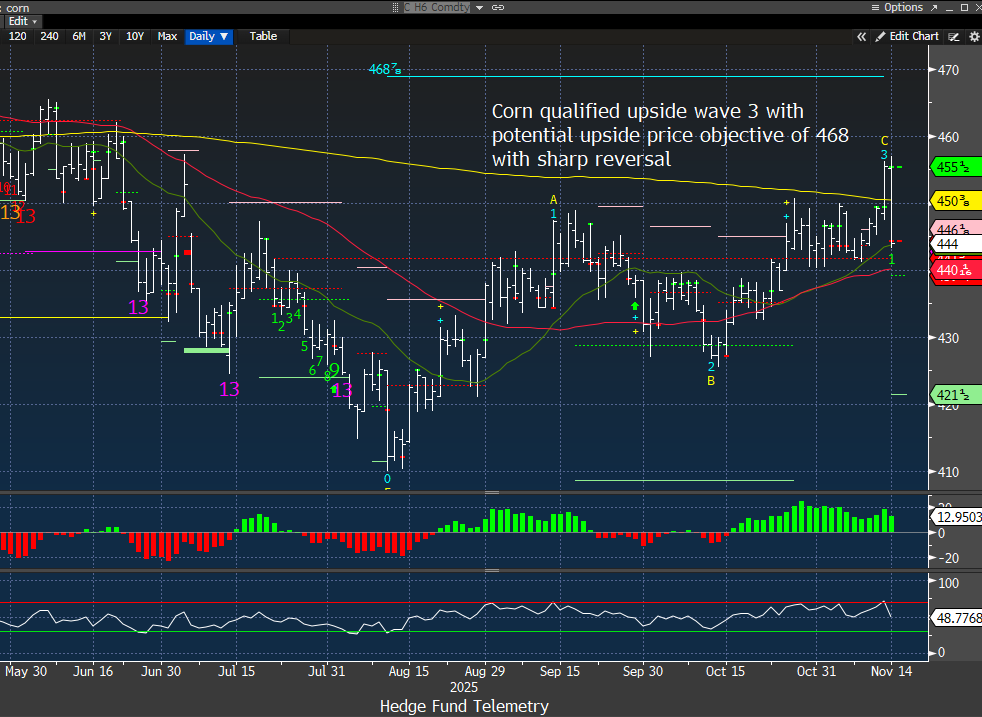Select the 240 interval tab

[x=49, y=36]
